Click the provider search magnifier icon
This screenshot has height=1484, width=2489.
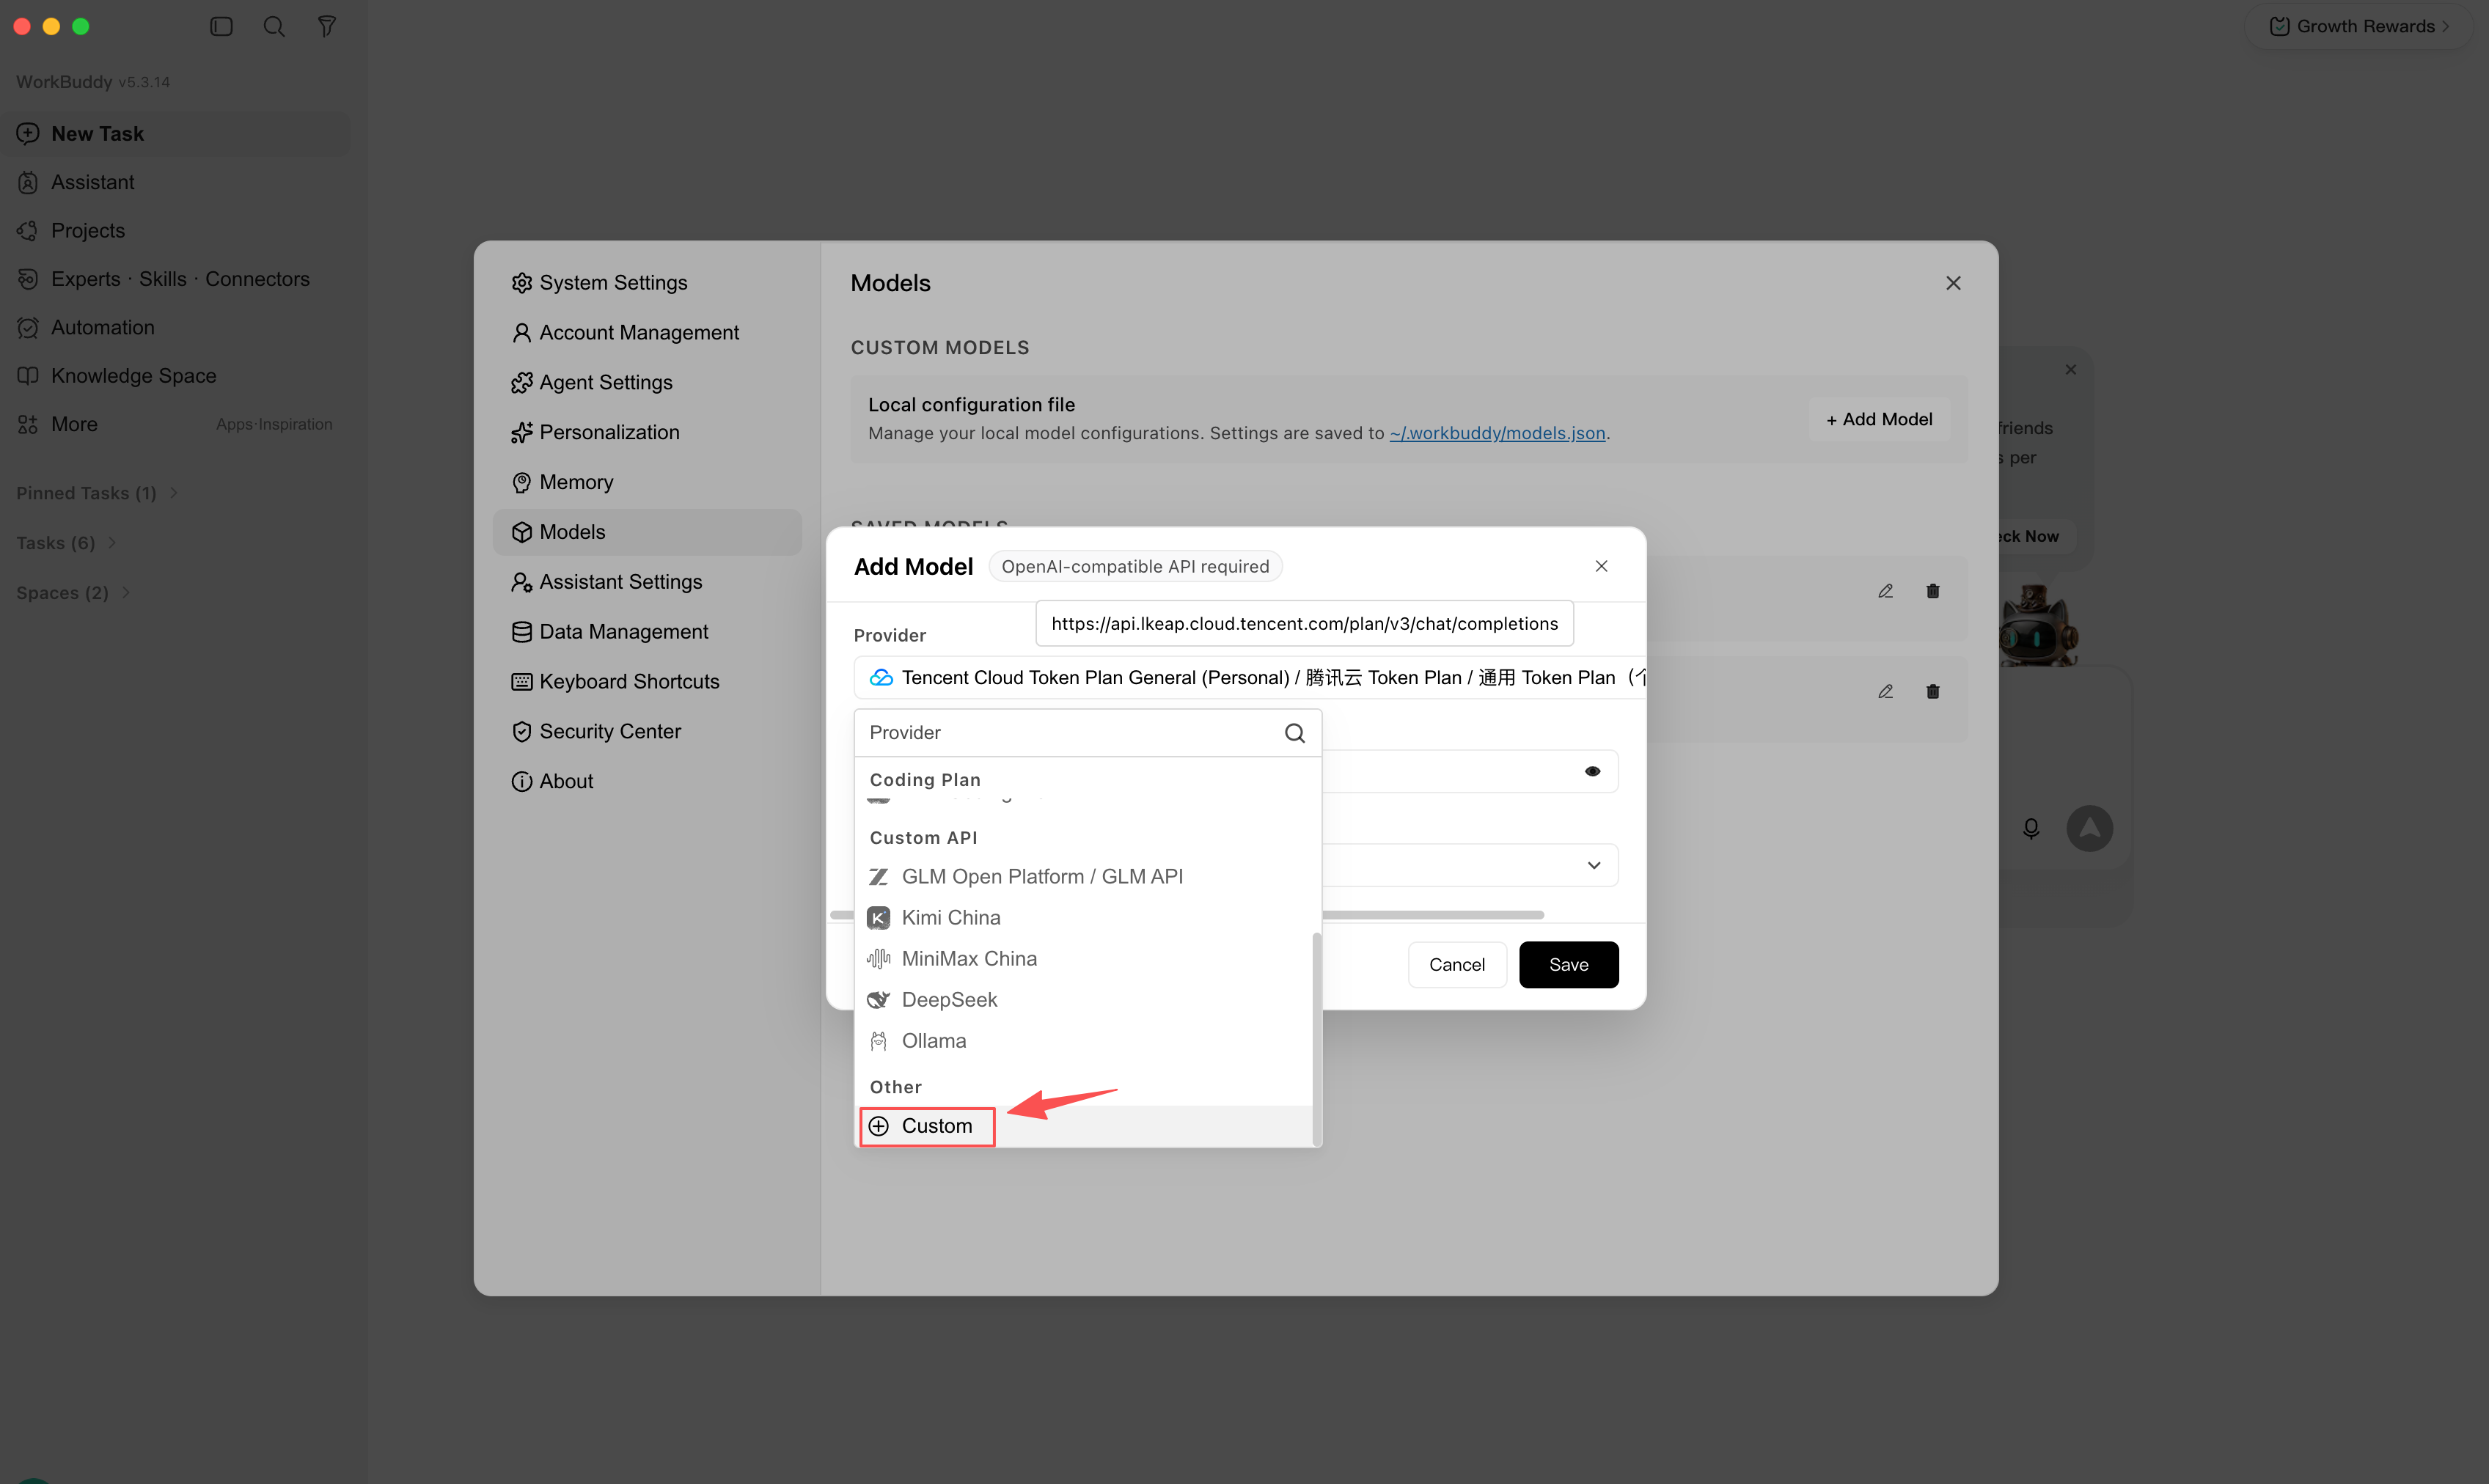pos(1295,733)
